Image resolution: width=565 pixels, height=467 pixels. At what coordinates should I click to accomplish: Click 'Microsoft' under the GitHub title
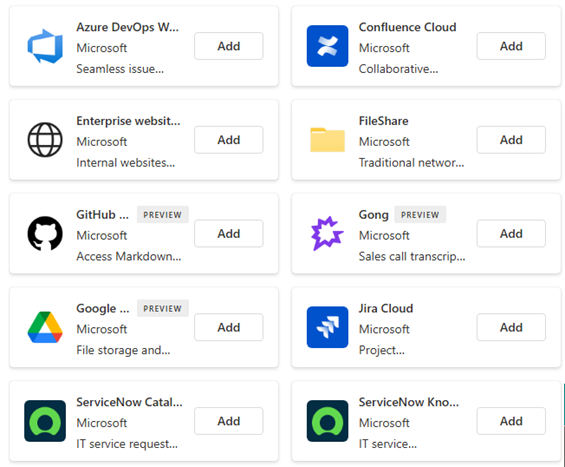point(102,235)
